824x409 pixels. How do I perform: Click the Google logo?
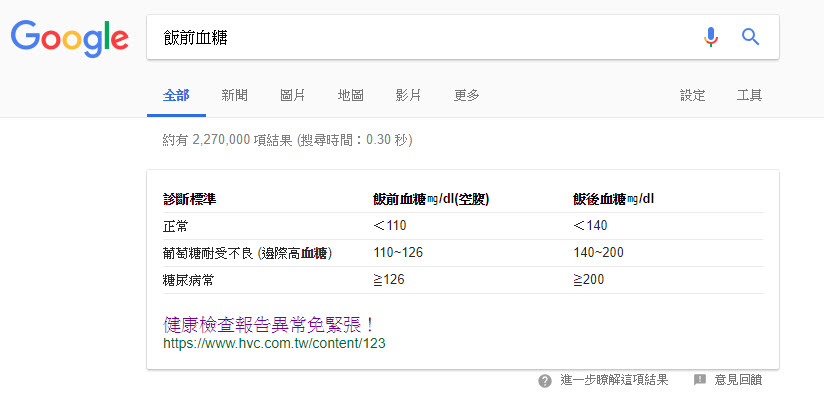pos(69,37)
